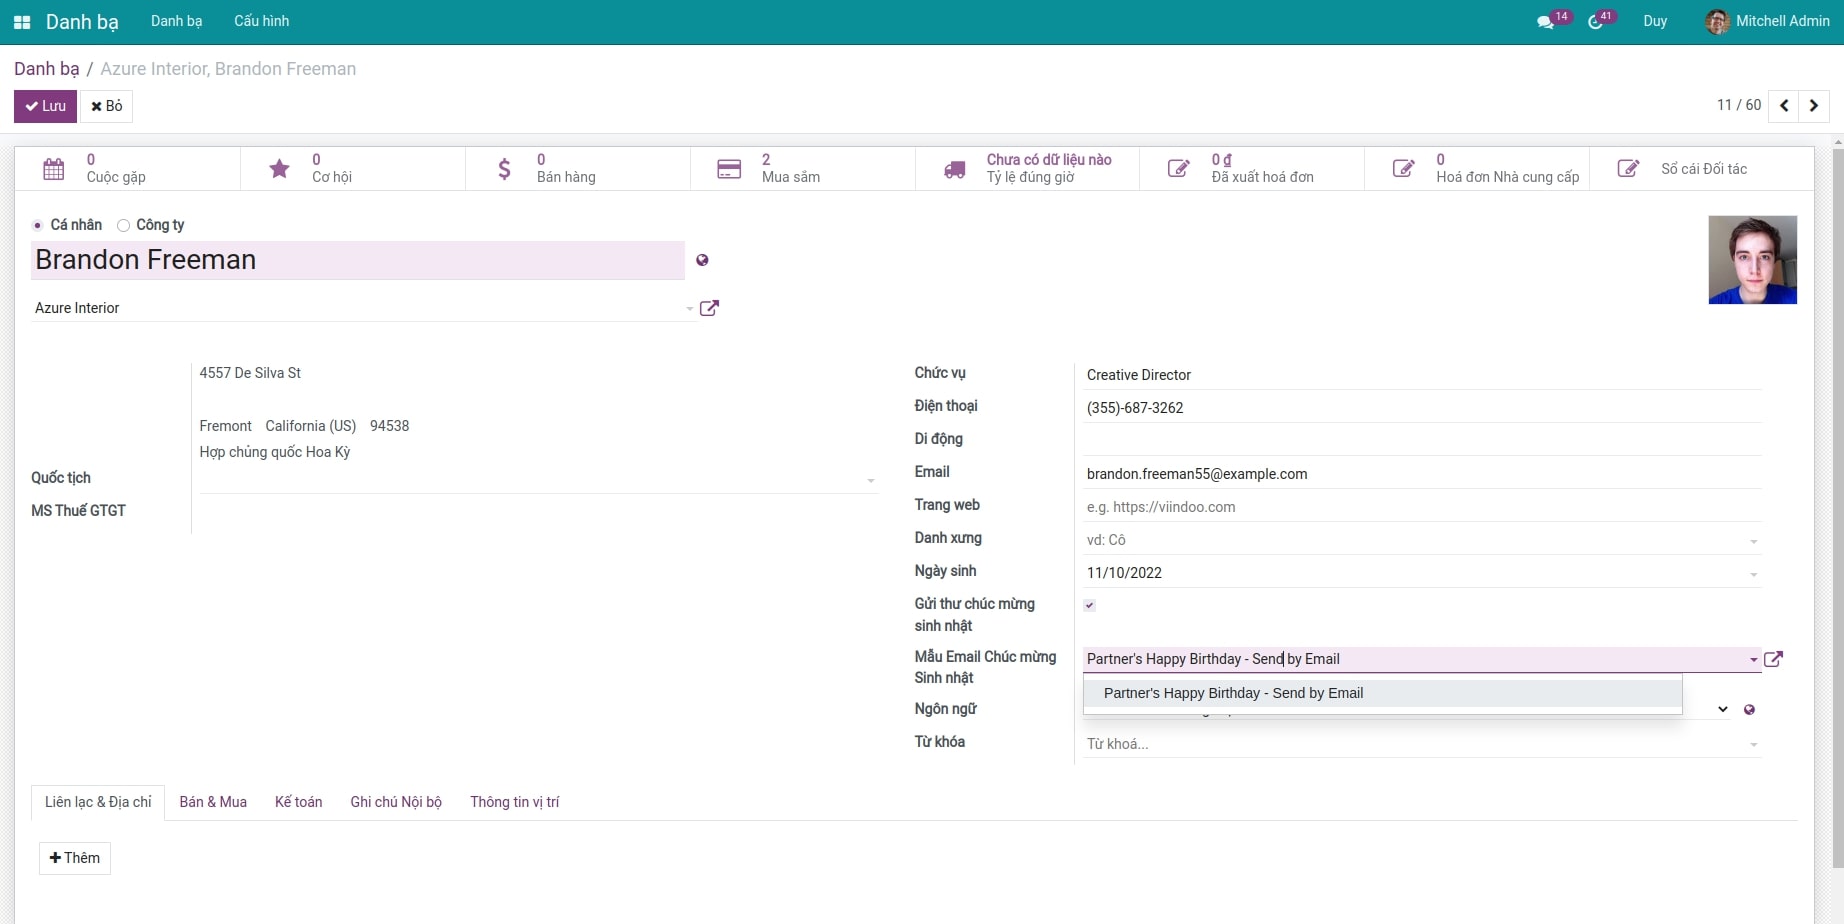Open the apps grid menu icon
1844x924 pixels.
pos(22,22)
